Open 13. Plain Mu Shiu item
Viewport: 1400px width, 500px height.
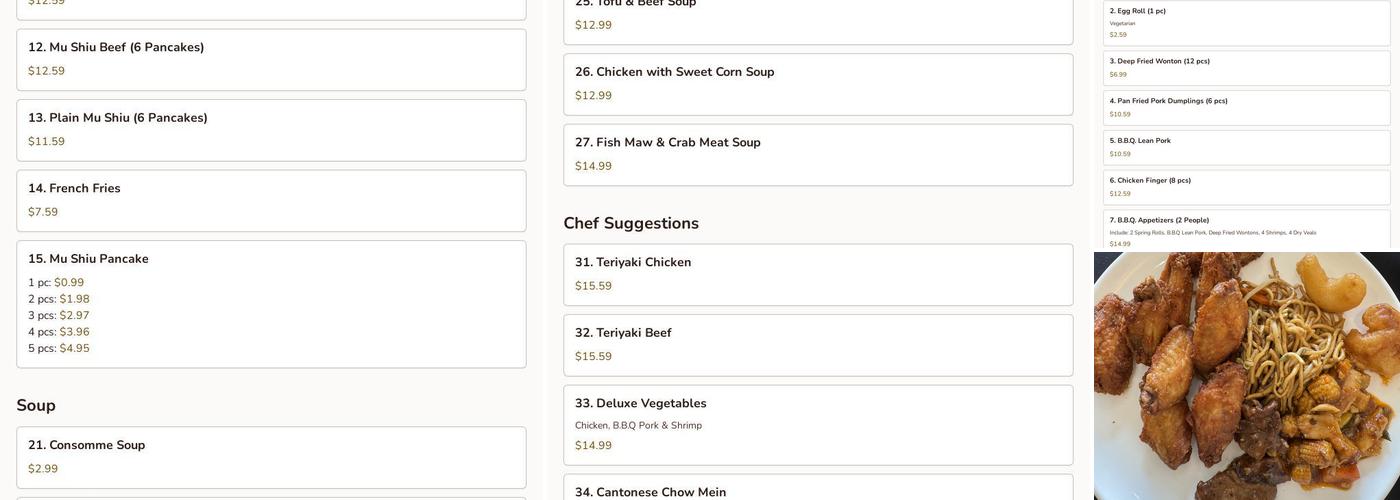coord(271,130)
